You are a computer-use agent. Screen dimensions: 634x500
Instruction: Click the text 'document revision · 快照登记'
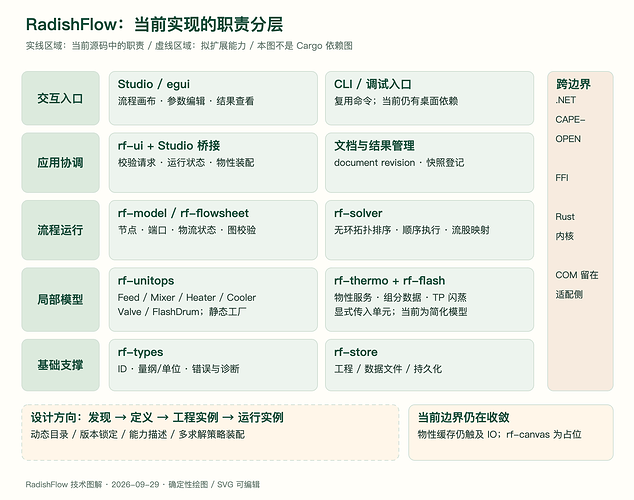pyautogui.click(x=399, y=162)
